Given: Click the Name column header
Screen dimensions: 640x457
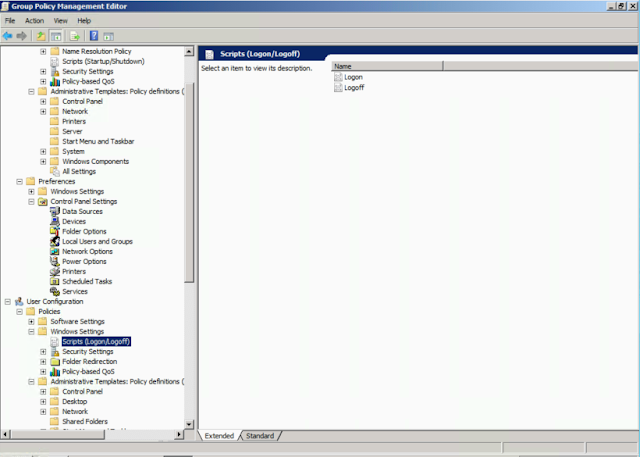Looking at the screenshot, I should pos(387,66).
